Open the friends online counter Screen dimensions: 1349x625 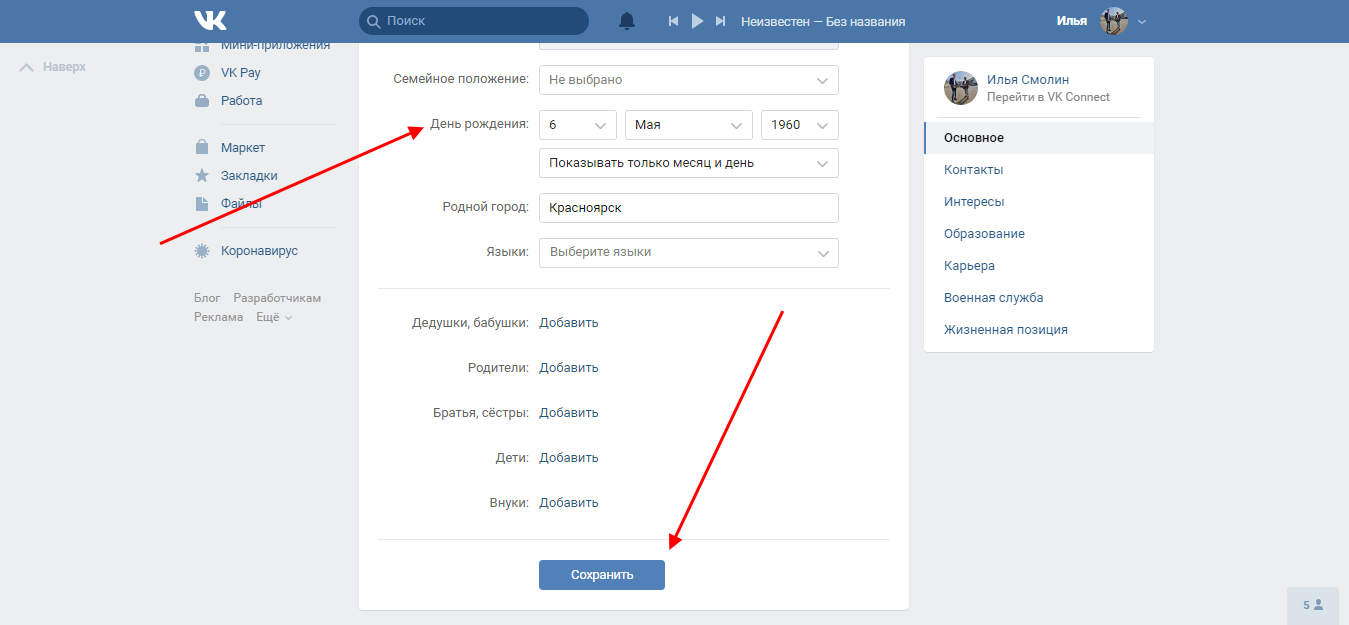(x=1313, y=605)
